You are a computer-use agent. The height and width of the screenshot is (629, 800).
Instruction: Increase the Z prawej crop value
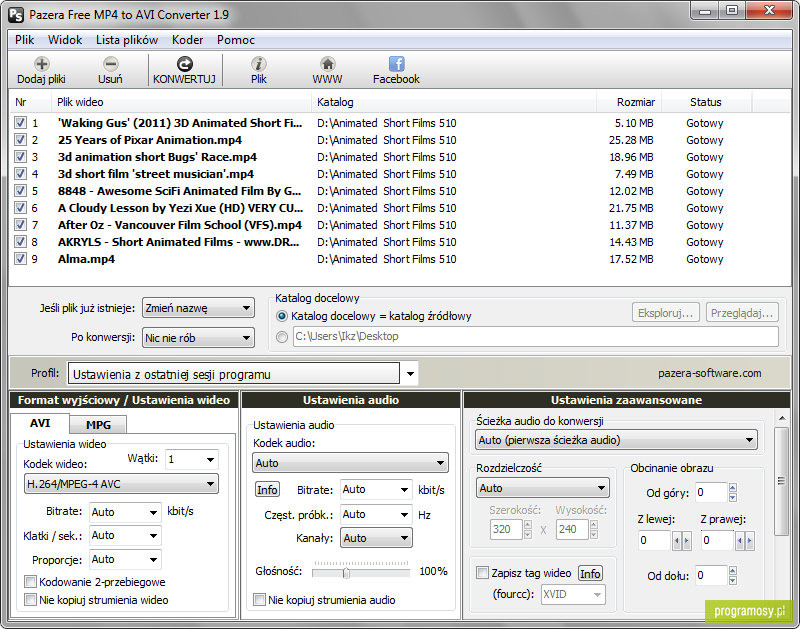click(749, 540)
